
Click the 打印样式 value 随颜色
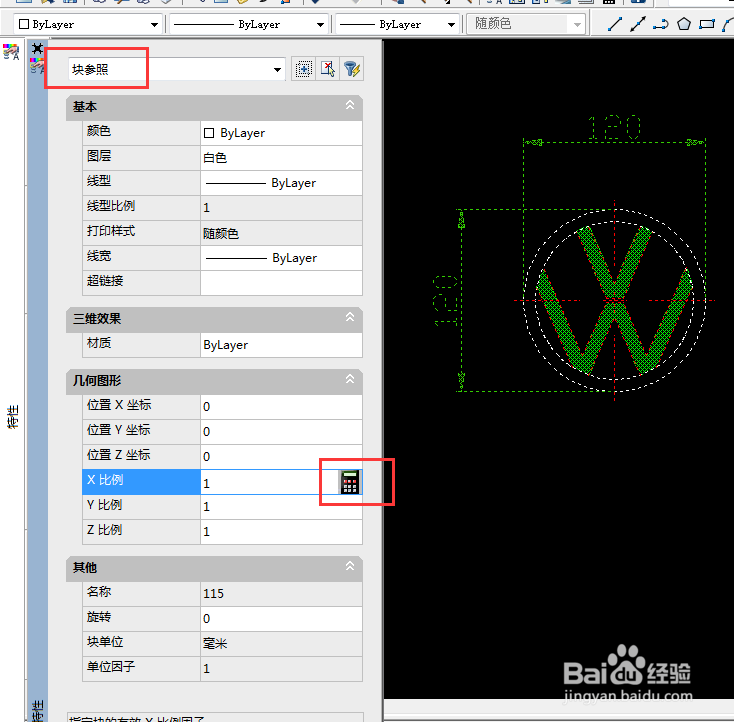[x=281, y=233]
